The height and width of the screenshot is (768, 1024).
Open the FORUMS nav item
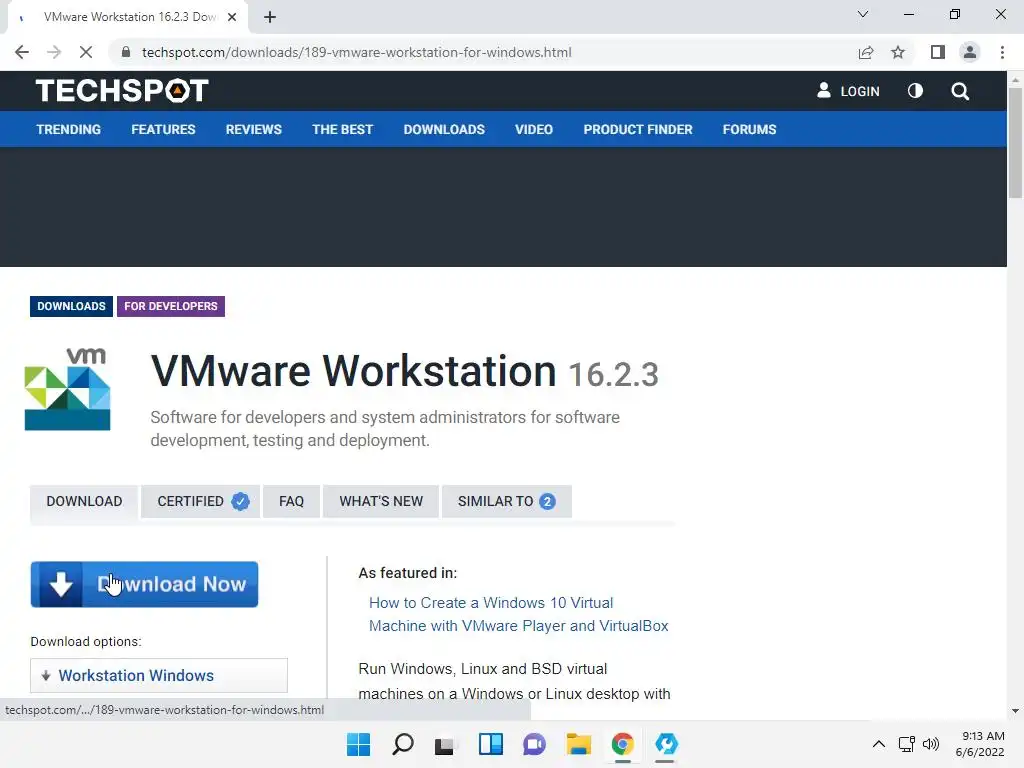pyautogui.click(x=749, y=129)
